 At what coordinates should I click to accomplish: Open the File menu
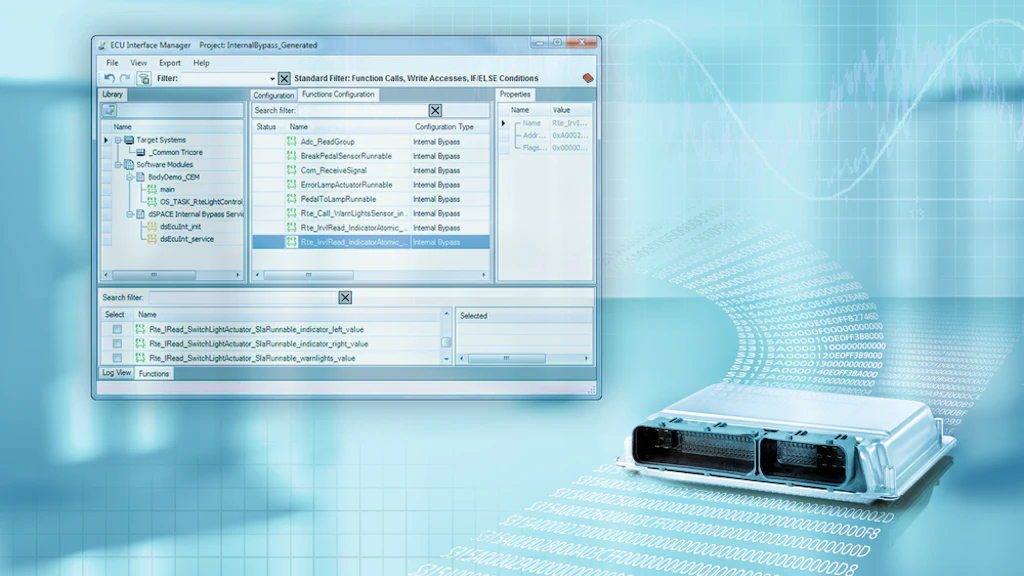[112, 63]
